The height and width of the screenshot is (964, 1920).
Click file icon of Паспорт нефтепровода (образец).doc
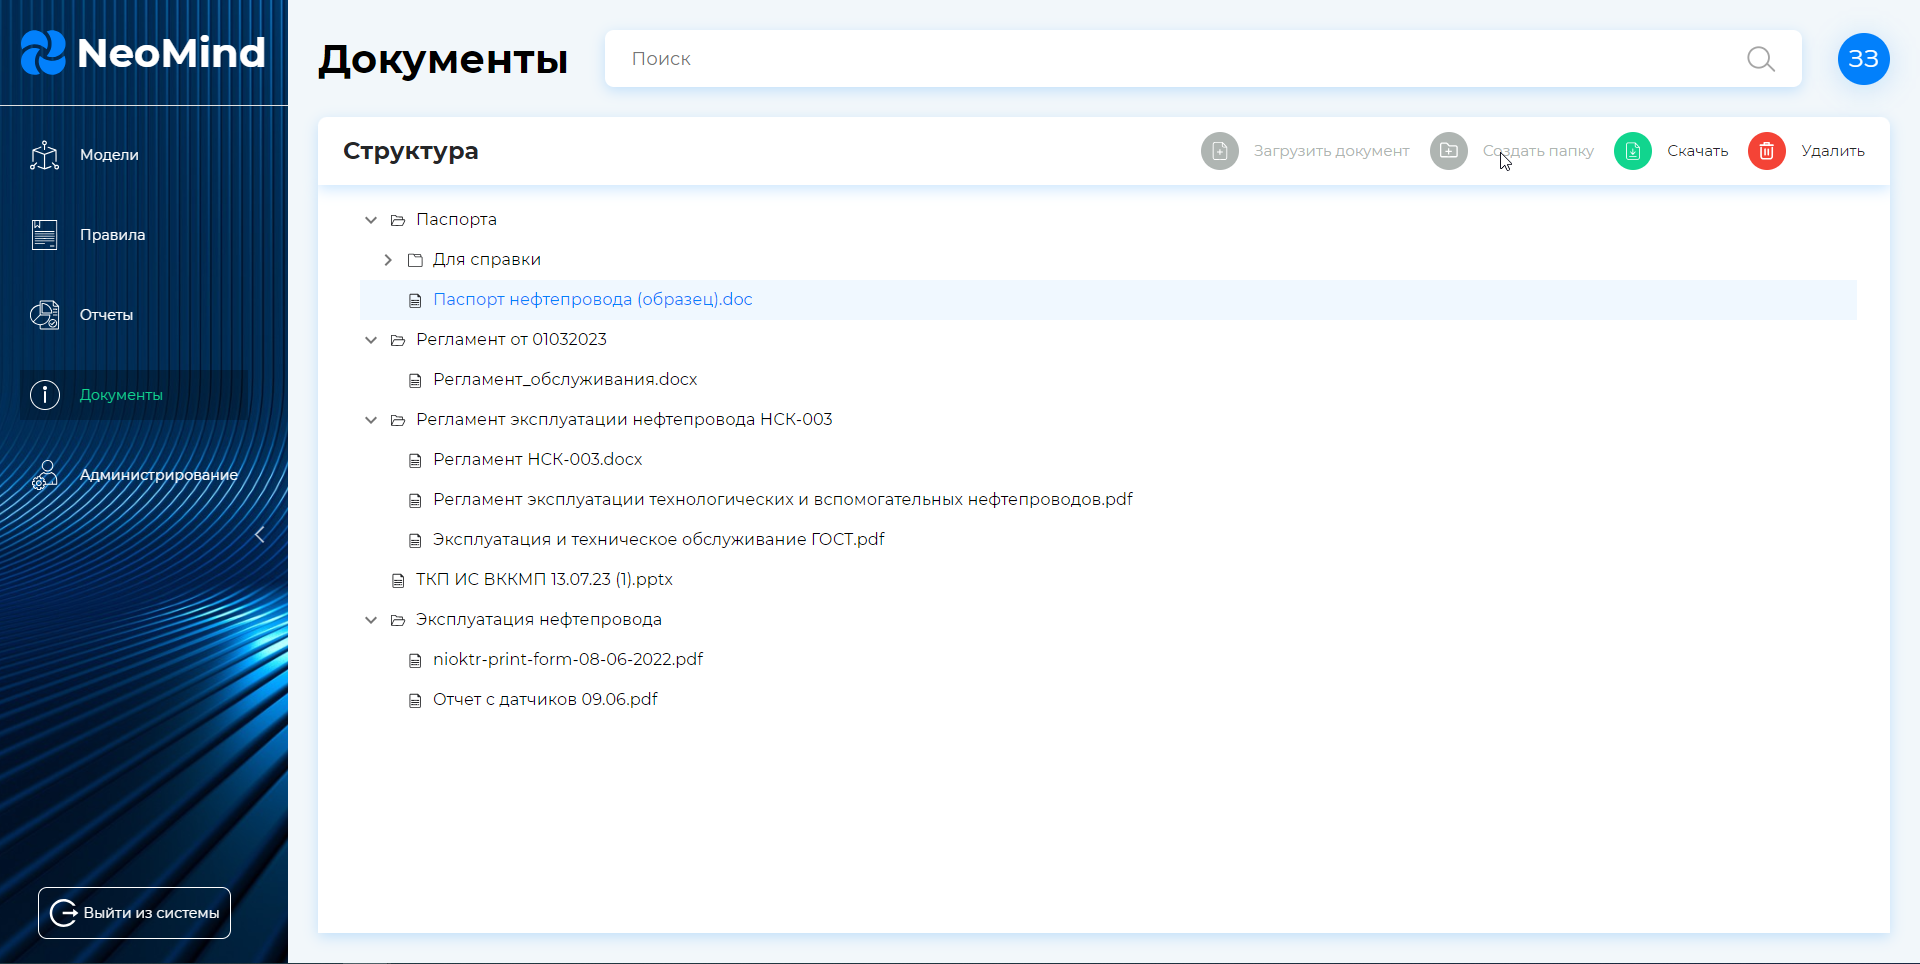coord(415,300)
